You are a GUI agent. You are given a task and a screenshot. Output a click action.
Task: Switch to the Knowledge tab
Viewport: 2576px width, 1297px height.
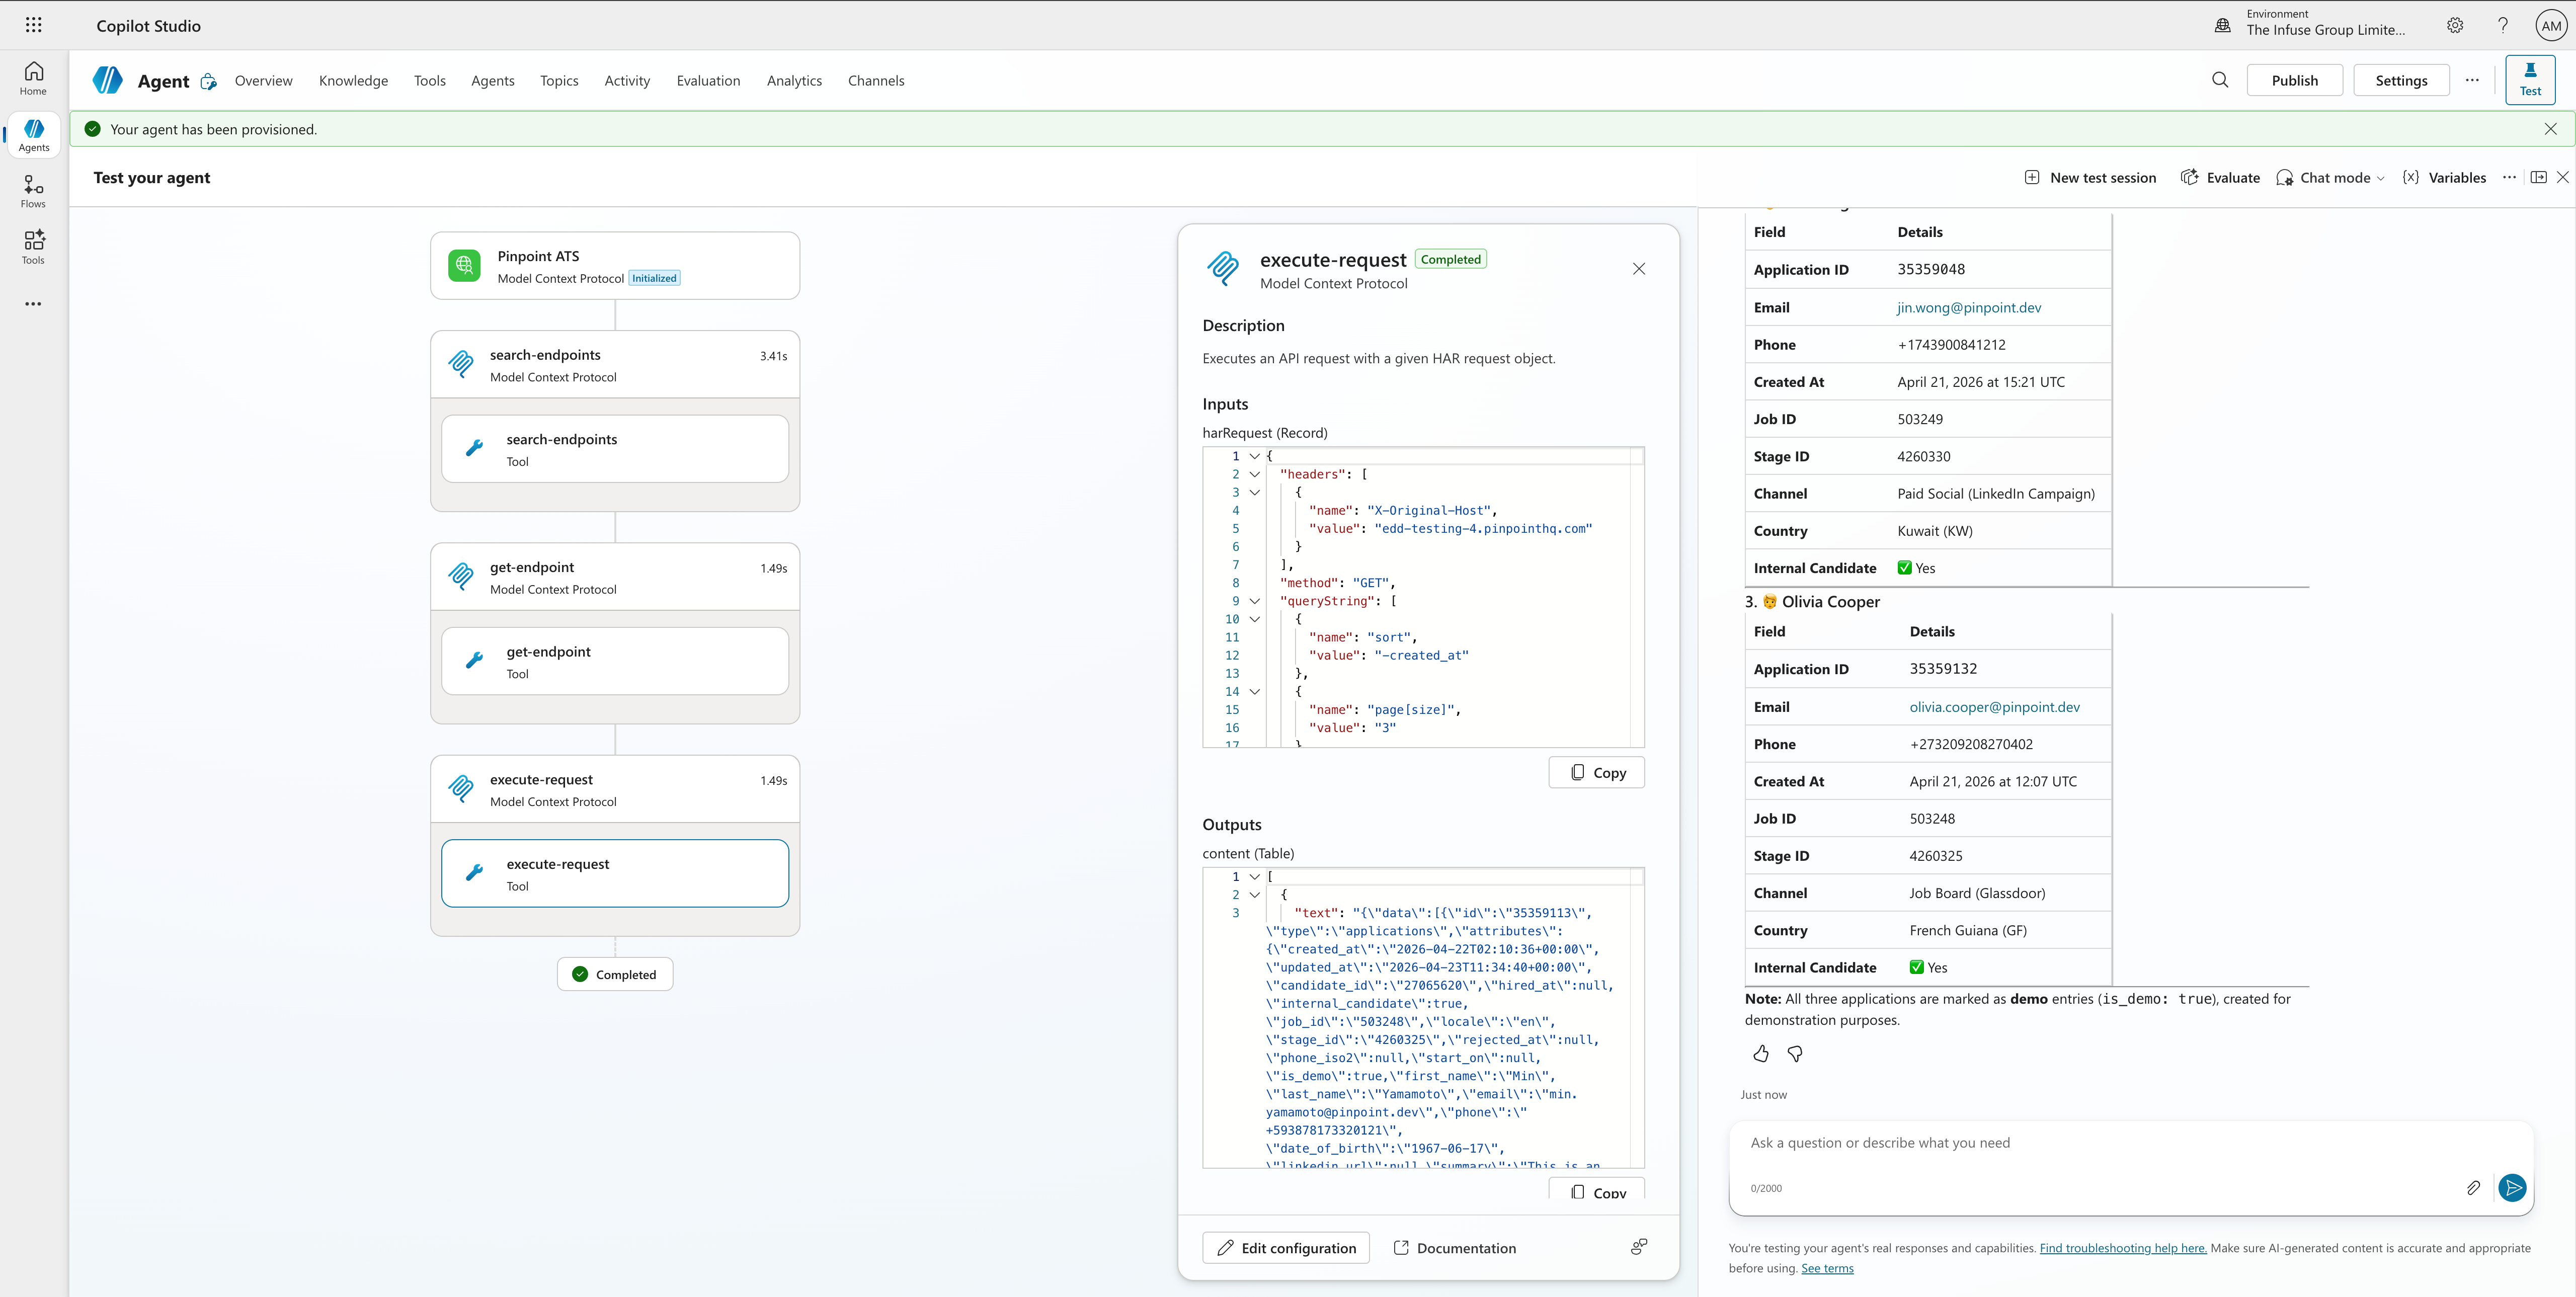click(353, 81)
